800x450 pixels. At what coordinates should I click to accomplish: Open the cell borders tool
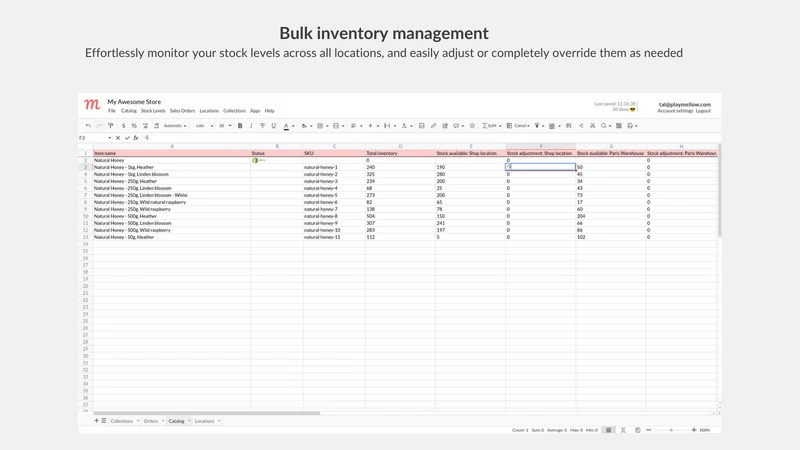click(x=320, y=126)
